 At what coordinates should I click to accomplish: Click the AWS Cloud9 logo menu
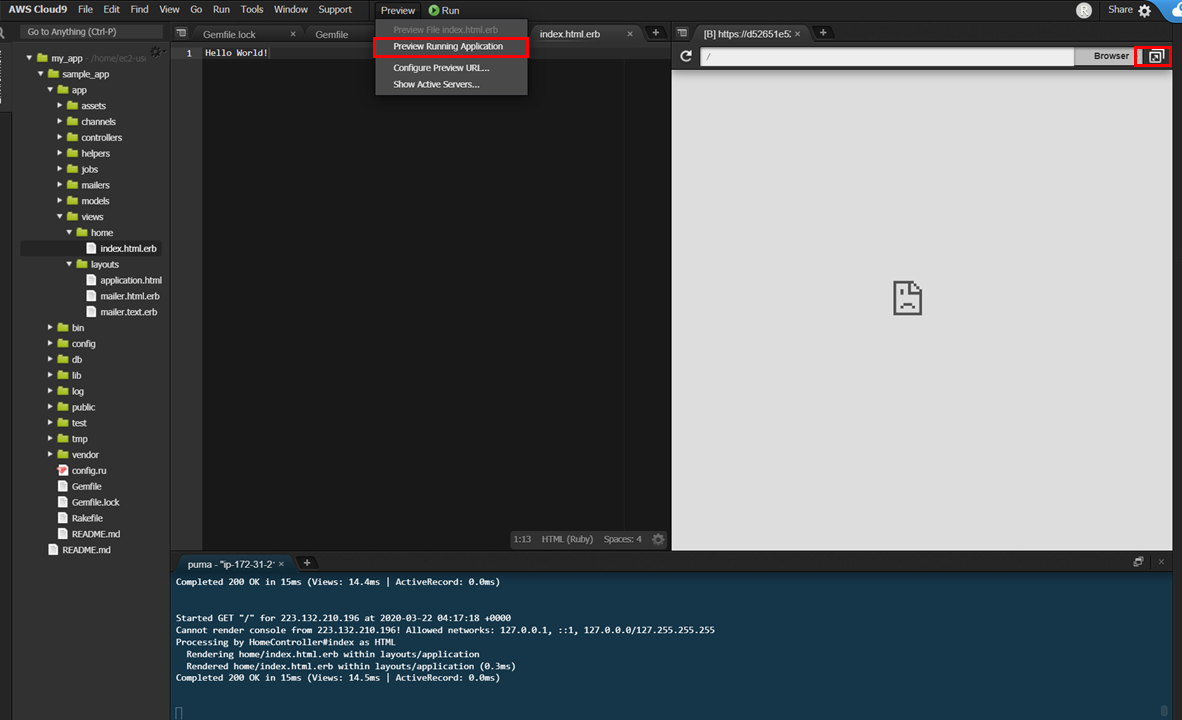(38, 10)
